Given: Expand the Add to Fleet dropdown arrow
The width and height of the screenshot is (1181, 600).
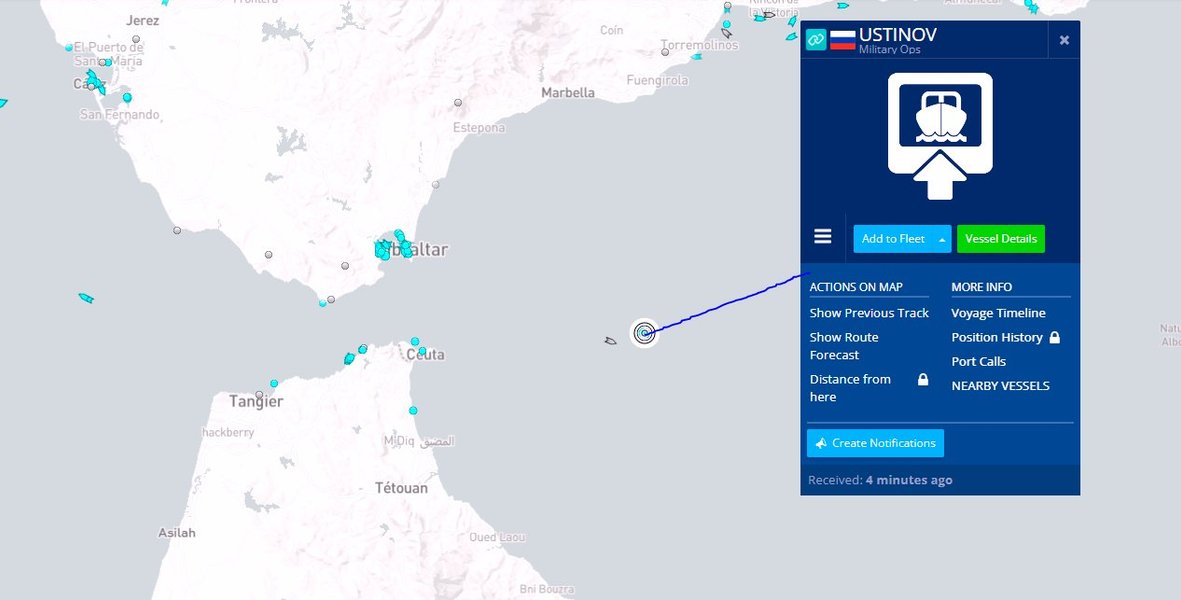Looking at the screenshot, I should [x=942, y=239].
